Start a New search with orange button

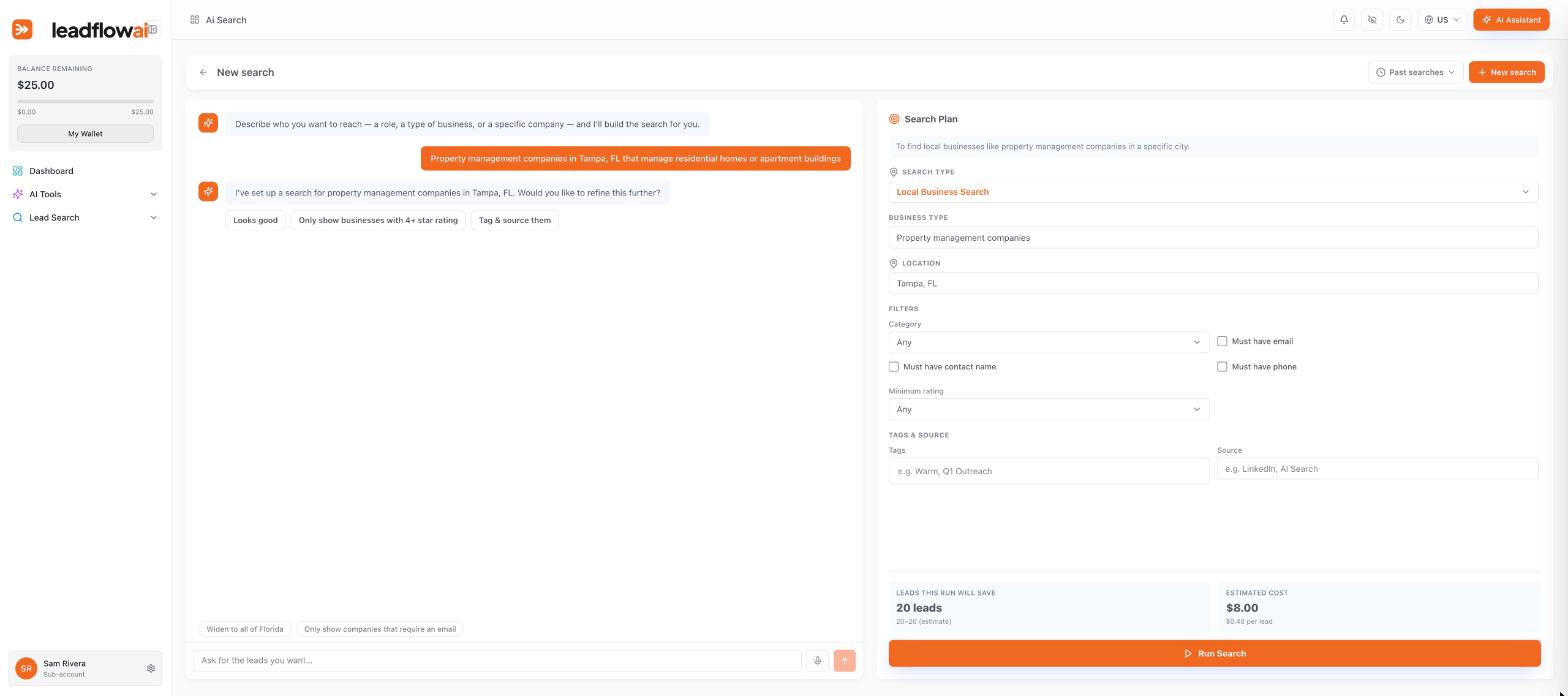1506,72
